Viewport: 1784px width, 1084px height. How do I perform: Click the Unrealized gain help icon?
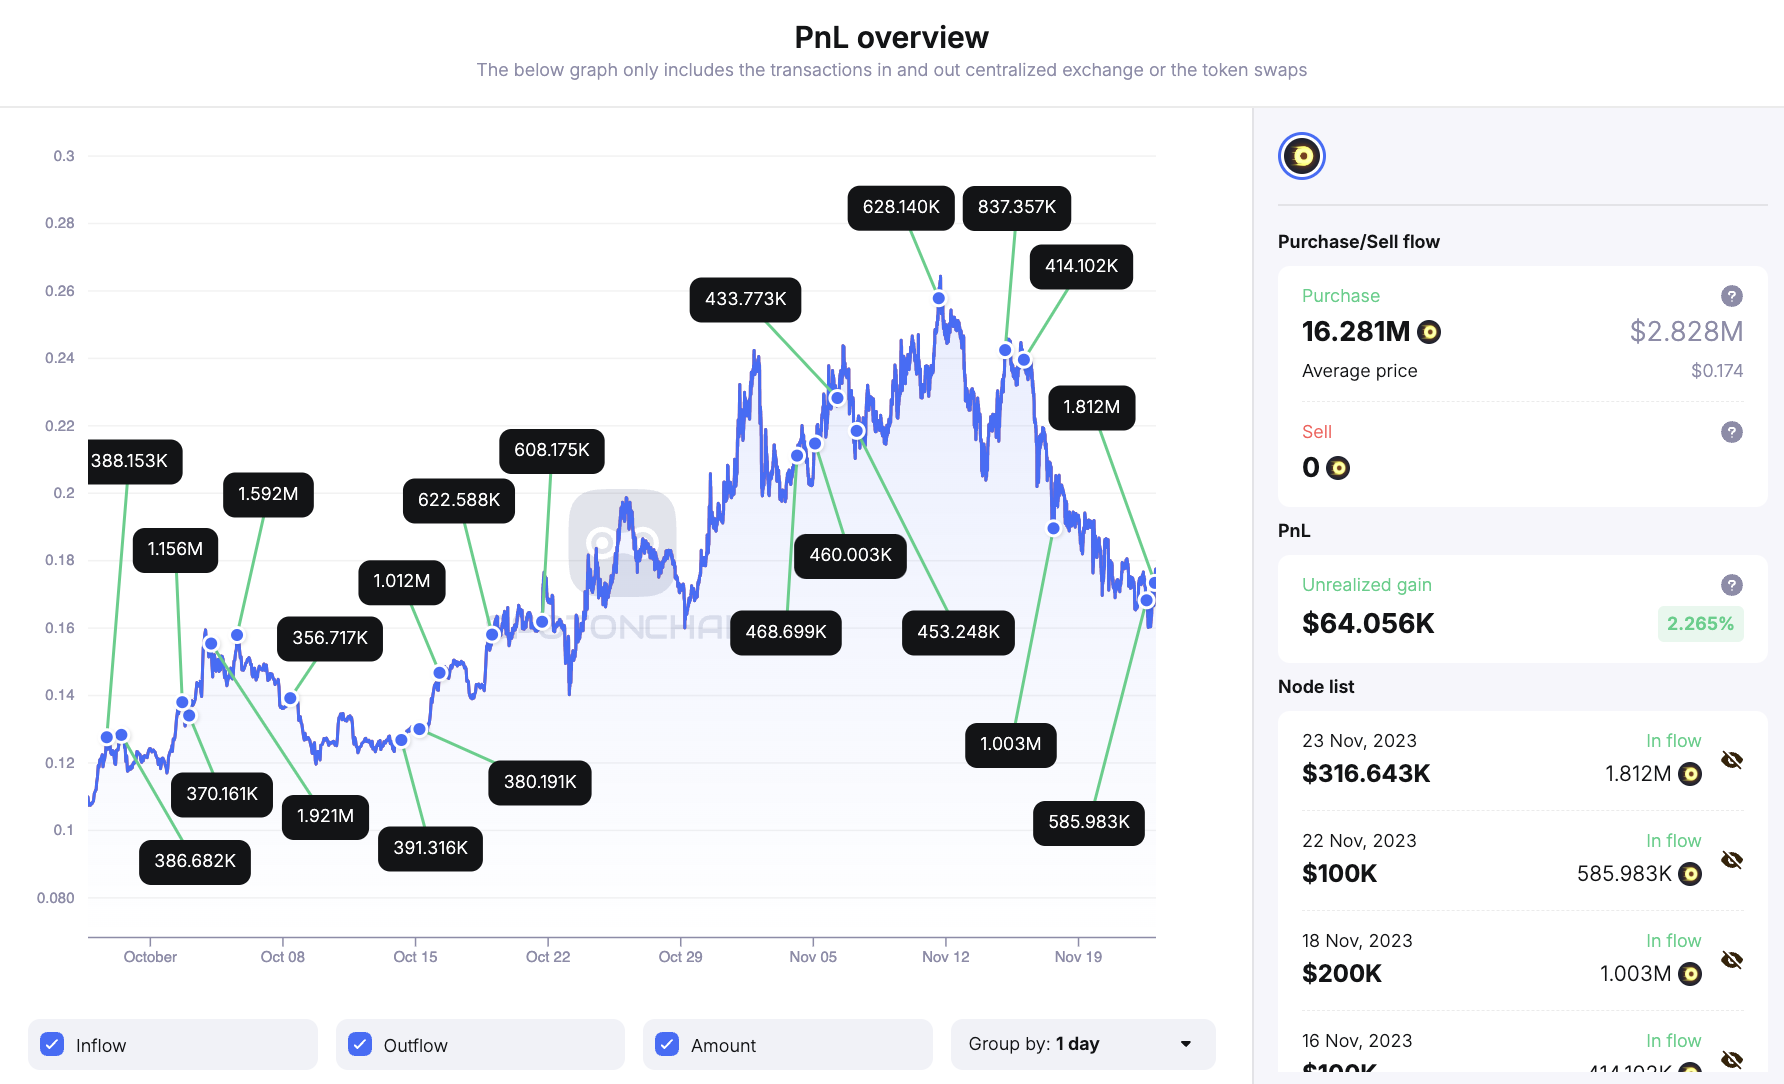(x=1731, y=585)
